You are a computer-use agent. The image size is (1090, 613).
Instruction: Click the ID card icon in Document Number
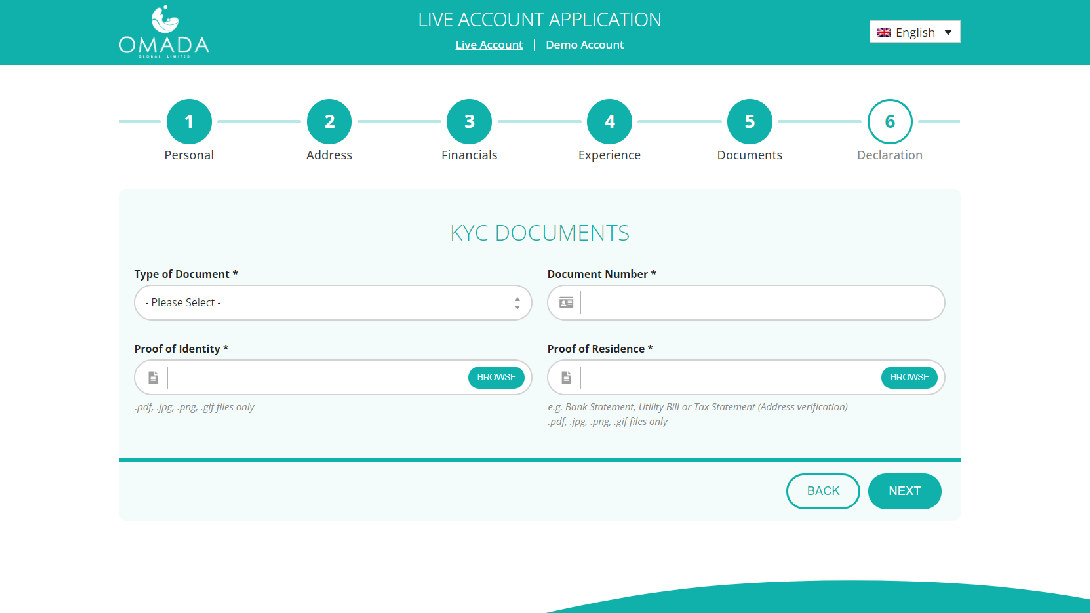pos(566,303)
